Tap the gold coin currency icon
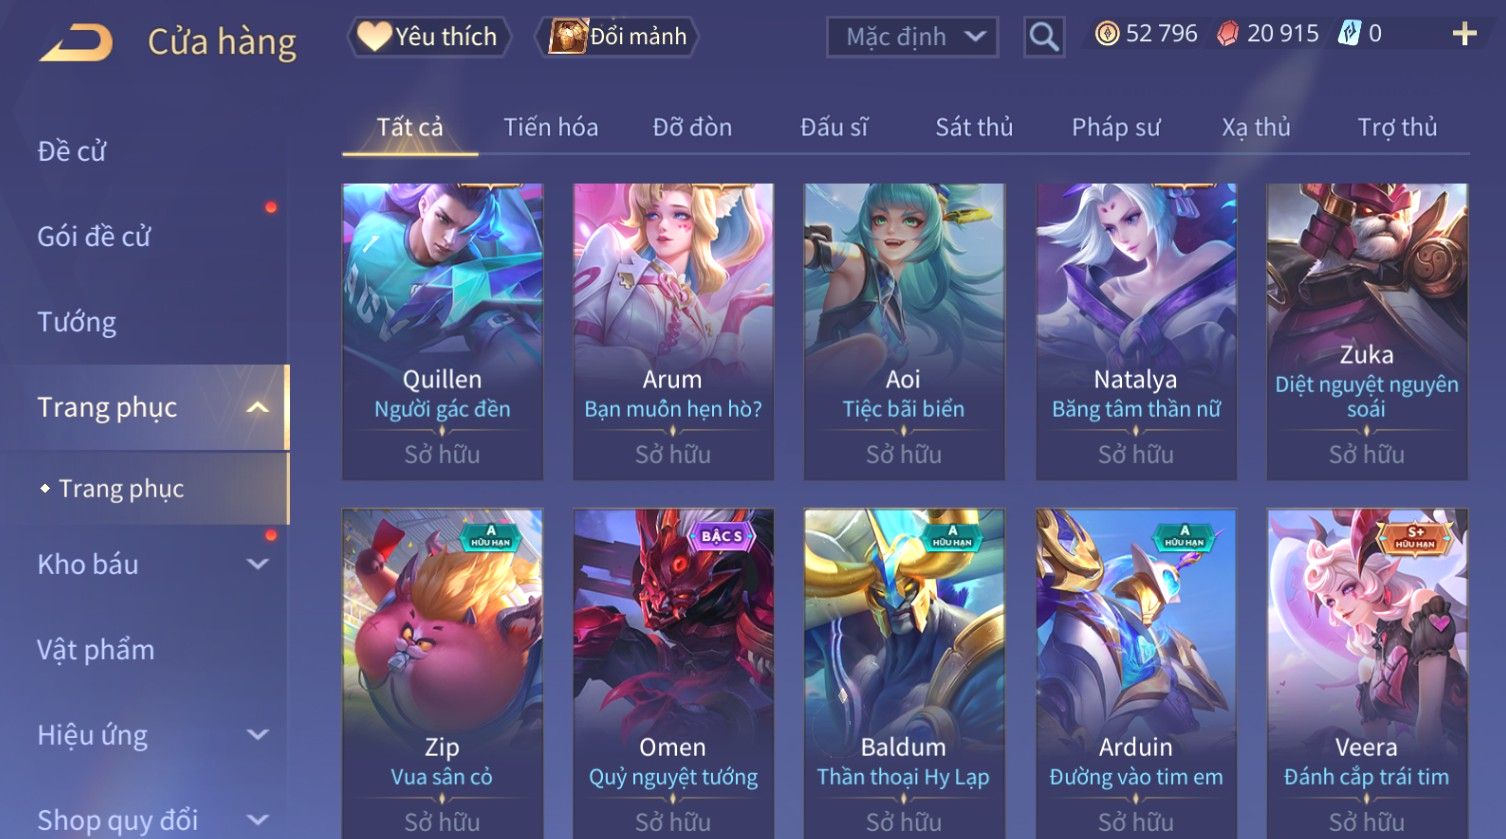 pos(1106,34)
